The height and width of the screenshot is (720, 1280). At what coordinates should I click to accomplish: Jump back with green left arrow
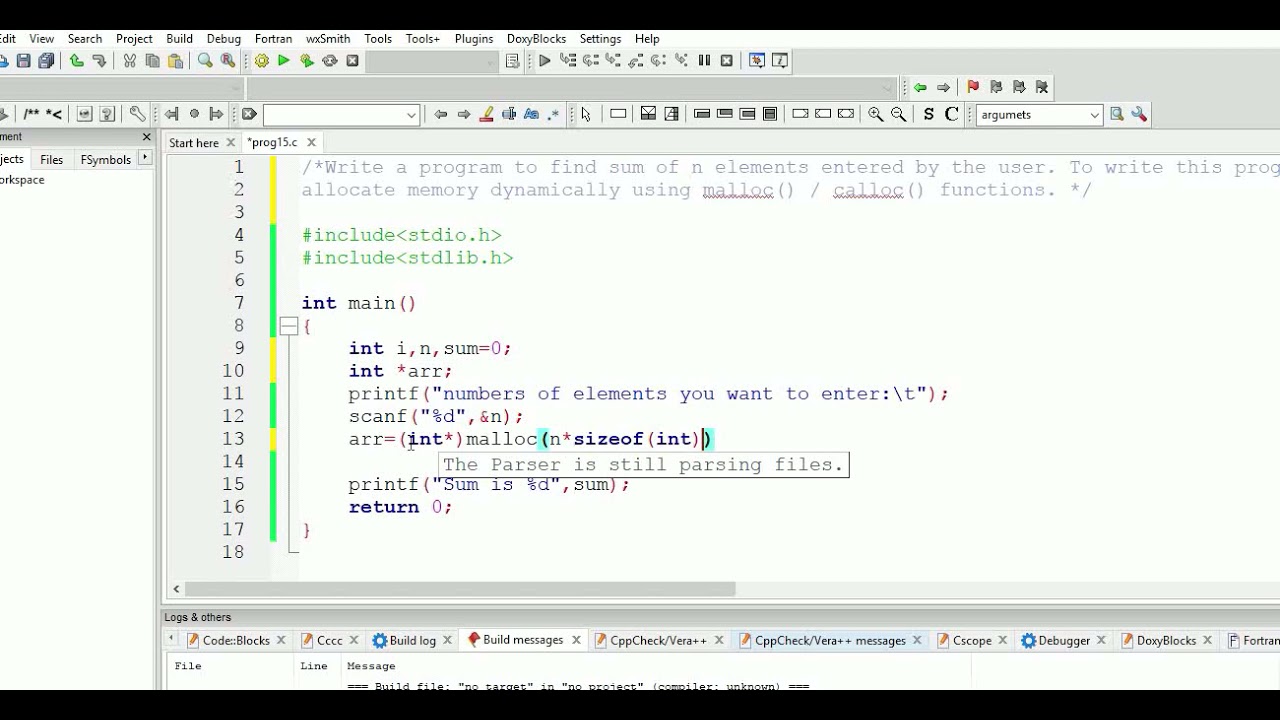tap(920, 87)
